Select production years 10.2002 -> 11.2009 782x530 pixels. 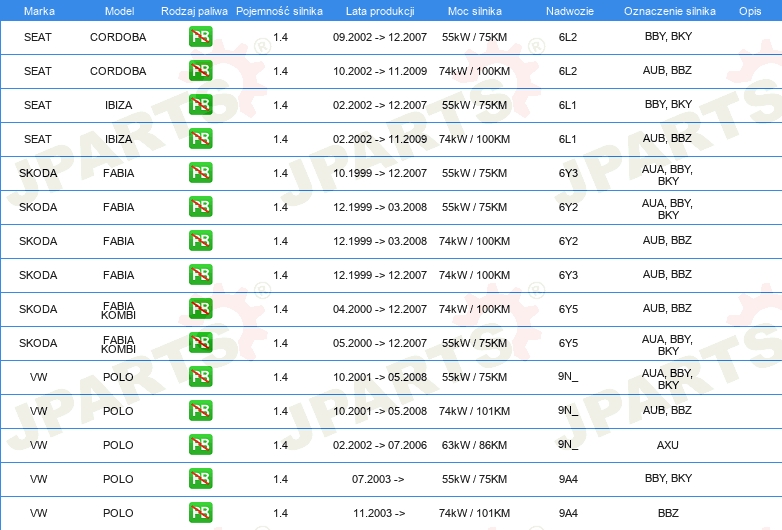pyautogui.click(x=380, y=71)
